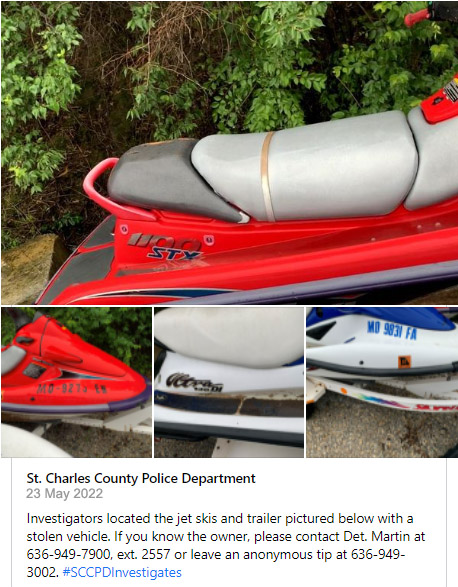Image resolution: width=458 pixels, height=587 pixels.
Task: Open the MO 9831 FA jet ski thumbnail
Action: click(382, 382)
